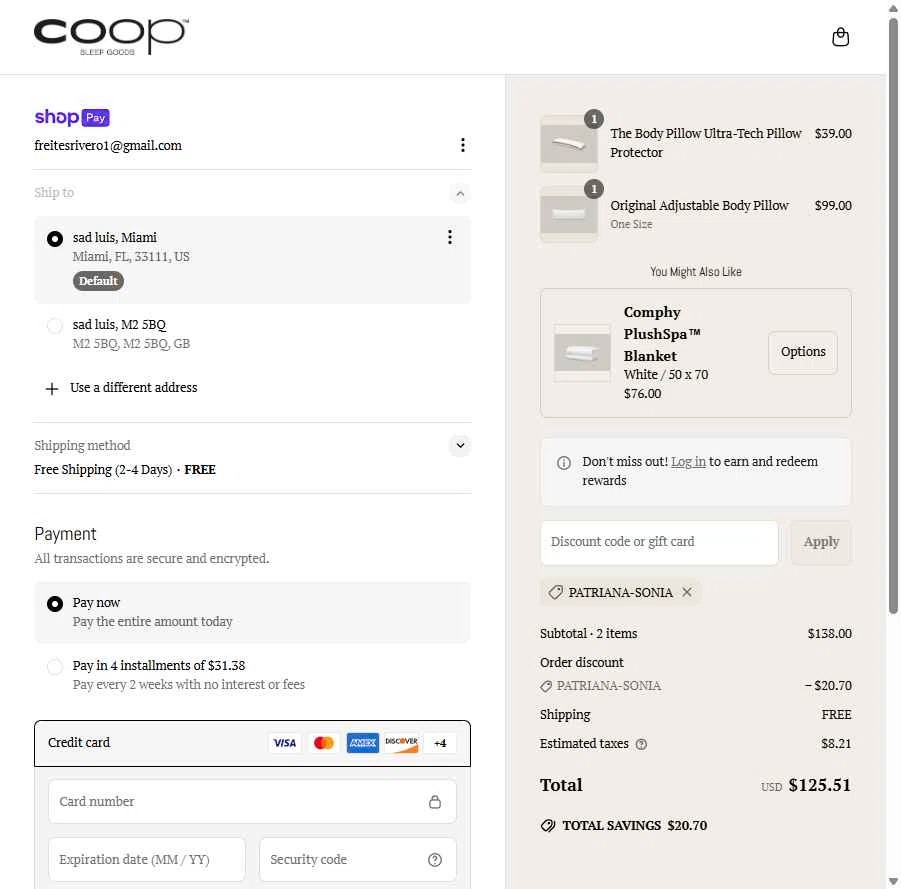Select the Miami FL shipping address
Image resolution: width=901 pixels, height=889 pixels.
coord(55,239)
